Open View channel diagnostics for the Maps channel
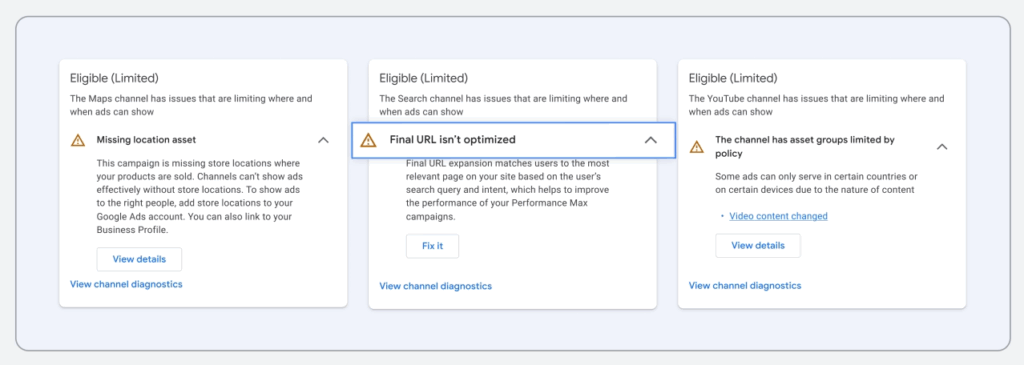Image resolution: width=1024 pixels, height=365 pixels. (x=126, y=284)
